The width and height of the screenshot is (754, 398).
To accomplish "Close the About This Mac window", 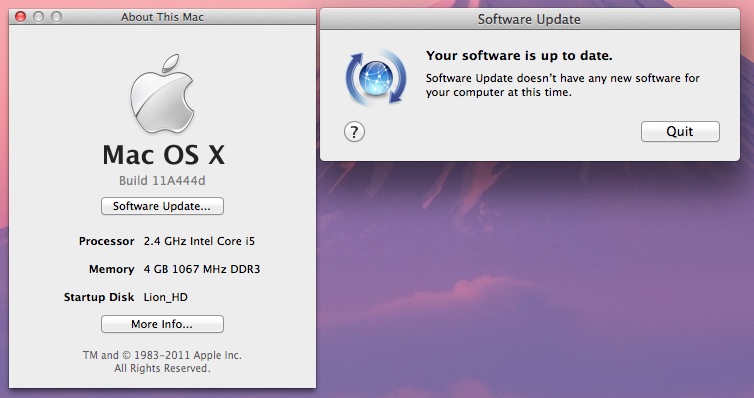I will (20, 17).
